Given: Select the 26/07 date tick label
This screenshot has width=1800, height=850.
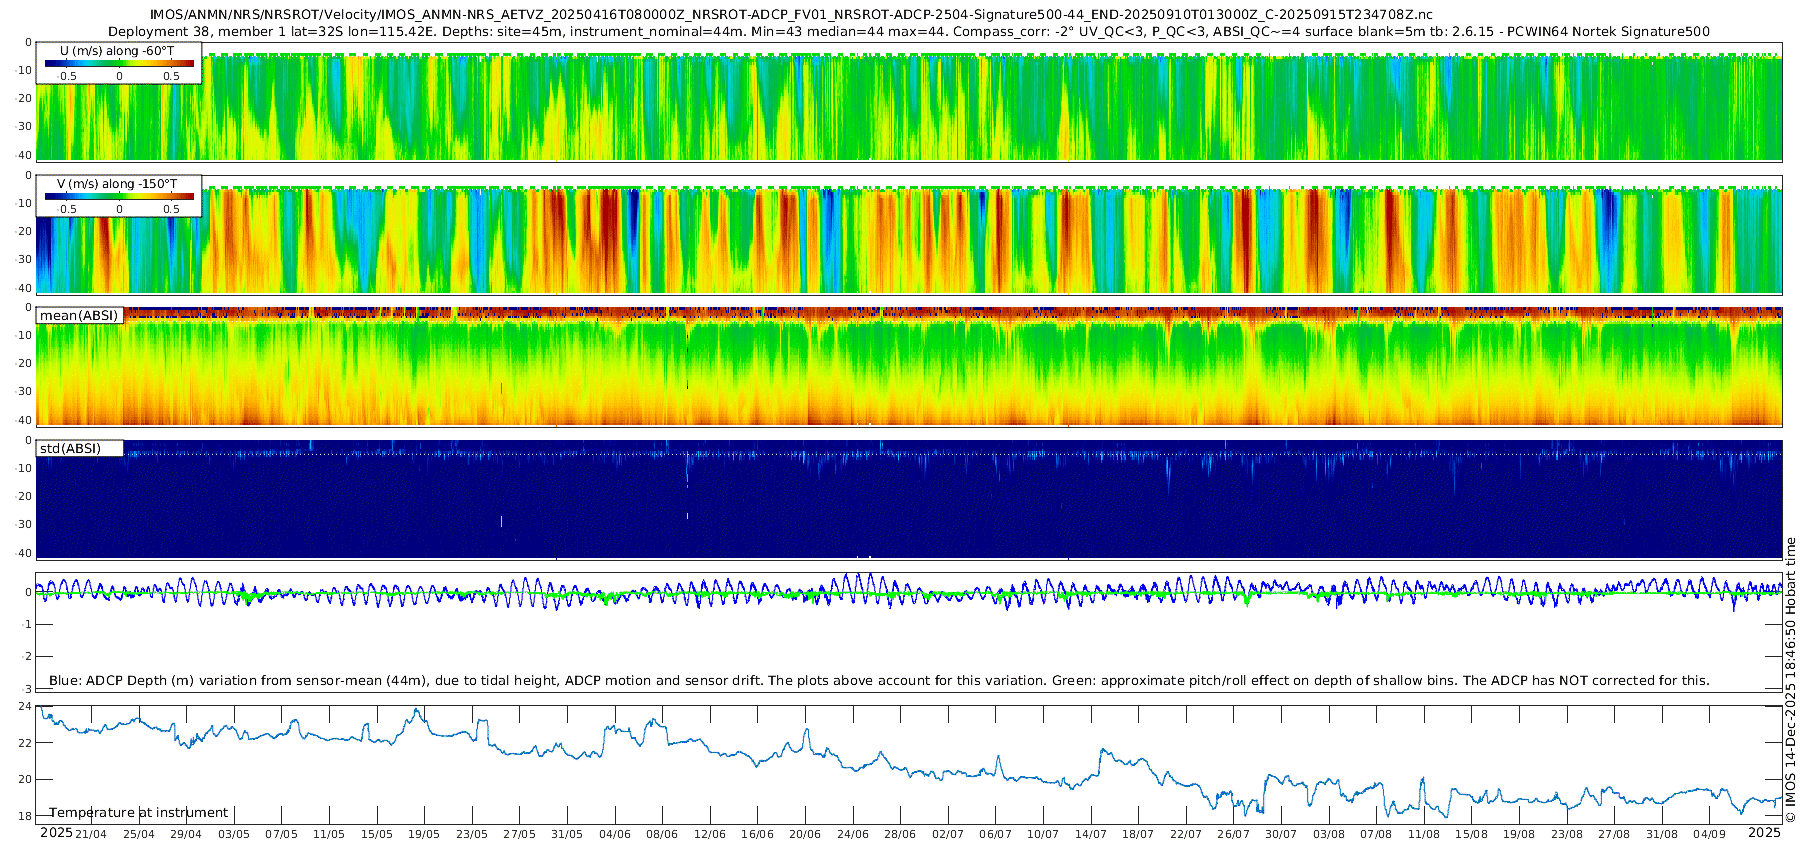Looking at the screenshot, I should tap(1233, 834).
